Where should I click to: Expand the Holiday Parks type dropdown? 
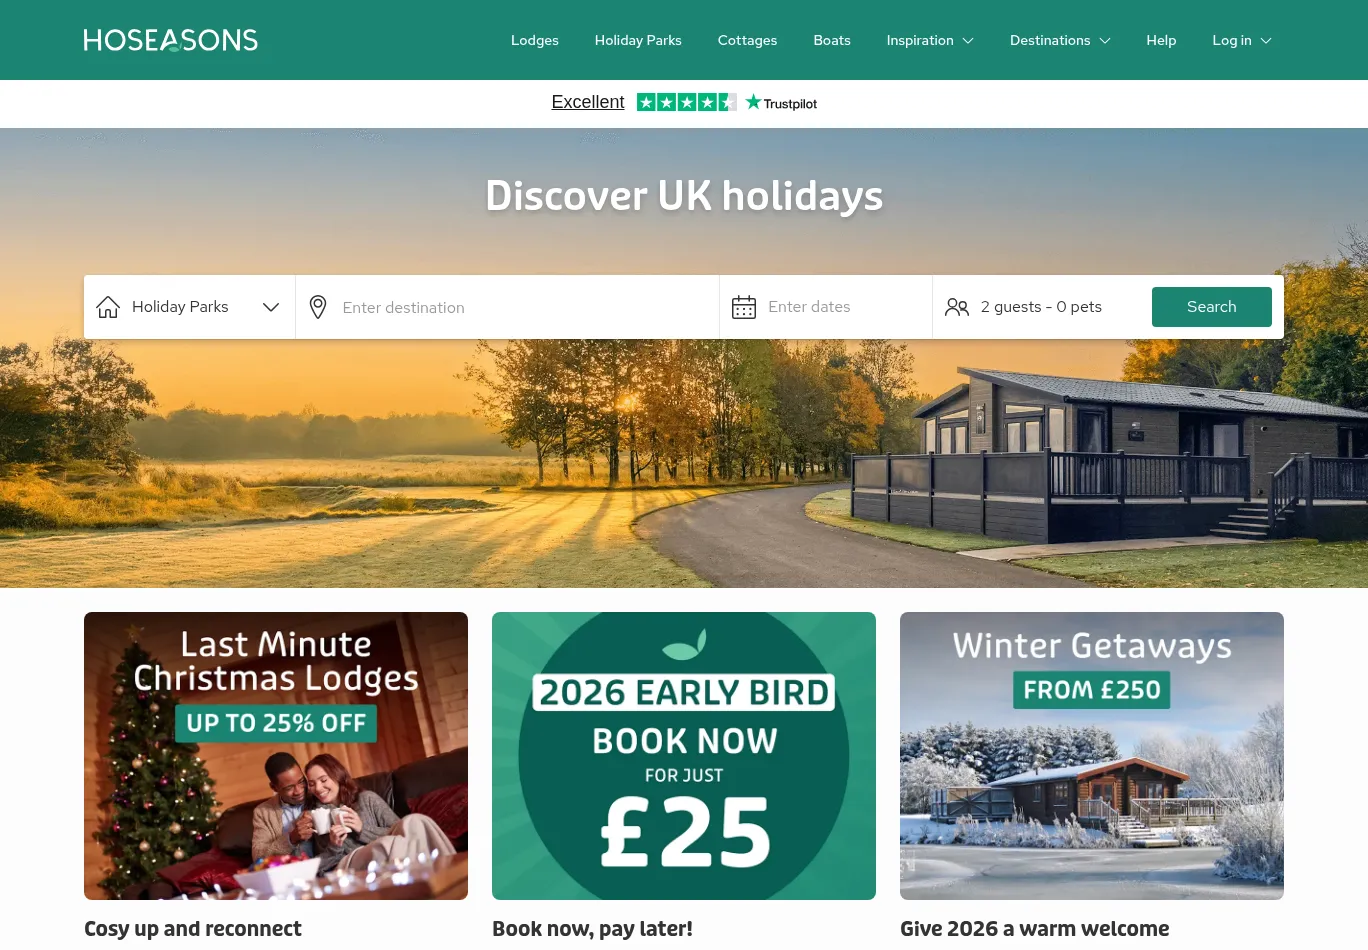tap(189, 307)
